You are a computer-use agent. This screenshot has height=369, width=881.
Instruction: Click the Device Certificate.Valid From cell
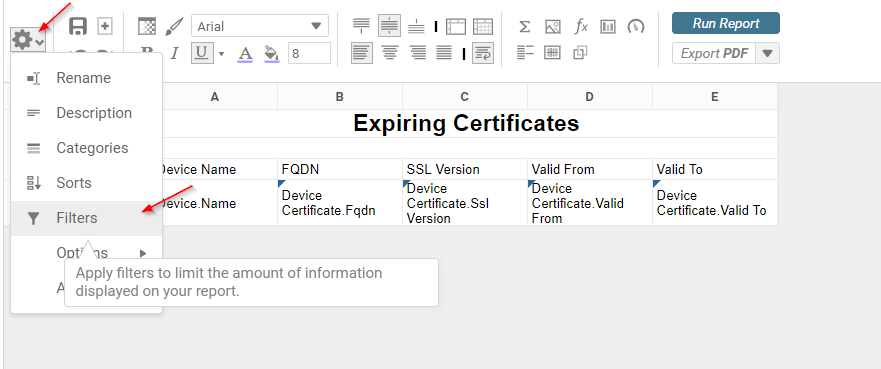[x=589, y=203]
